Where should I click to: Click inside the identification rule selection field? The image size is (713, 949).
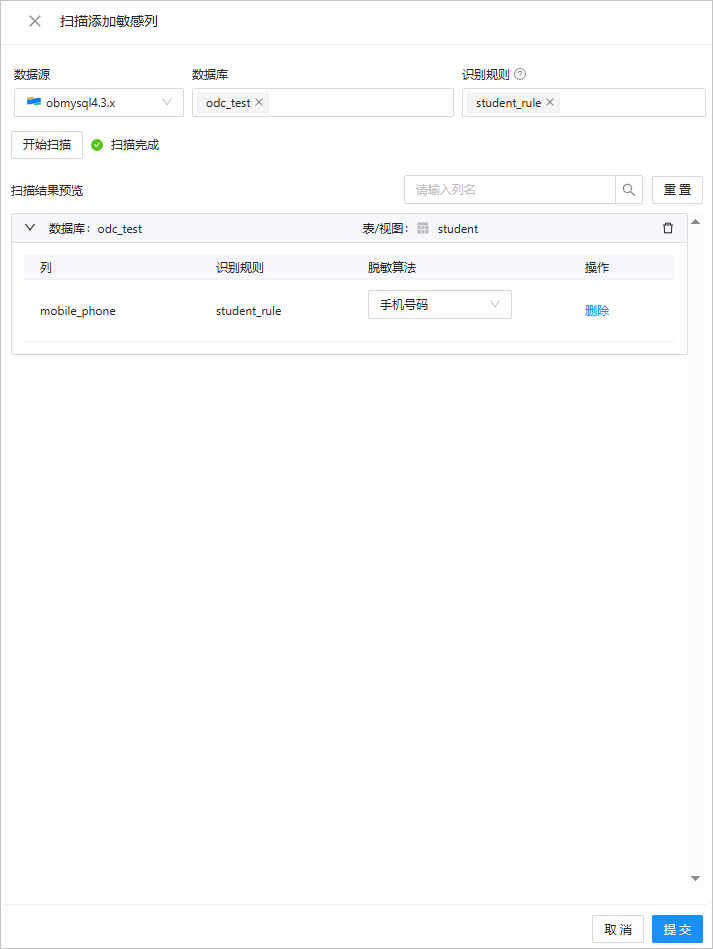coord(584,102)
